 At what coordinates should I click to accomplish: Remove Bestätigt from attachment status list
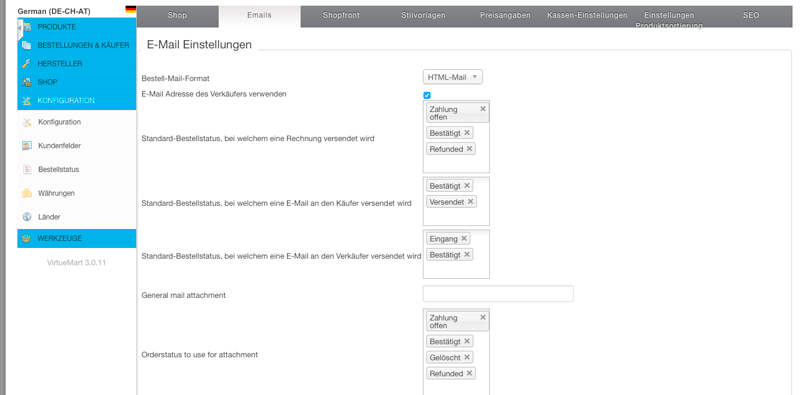coord(466,341)
